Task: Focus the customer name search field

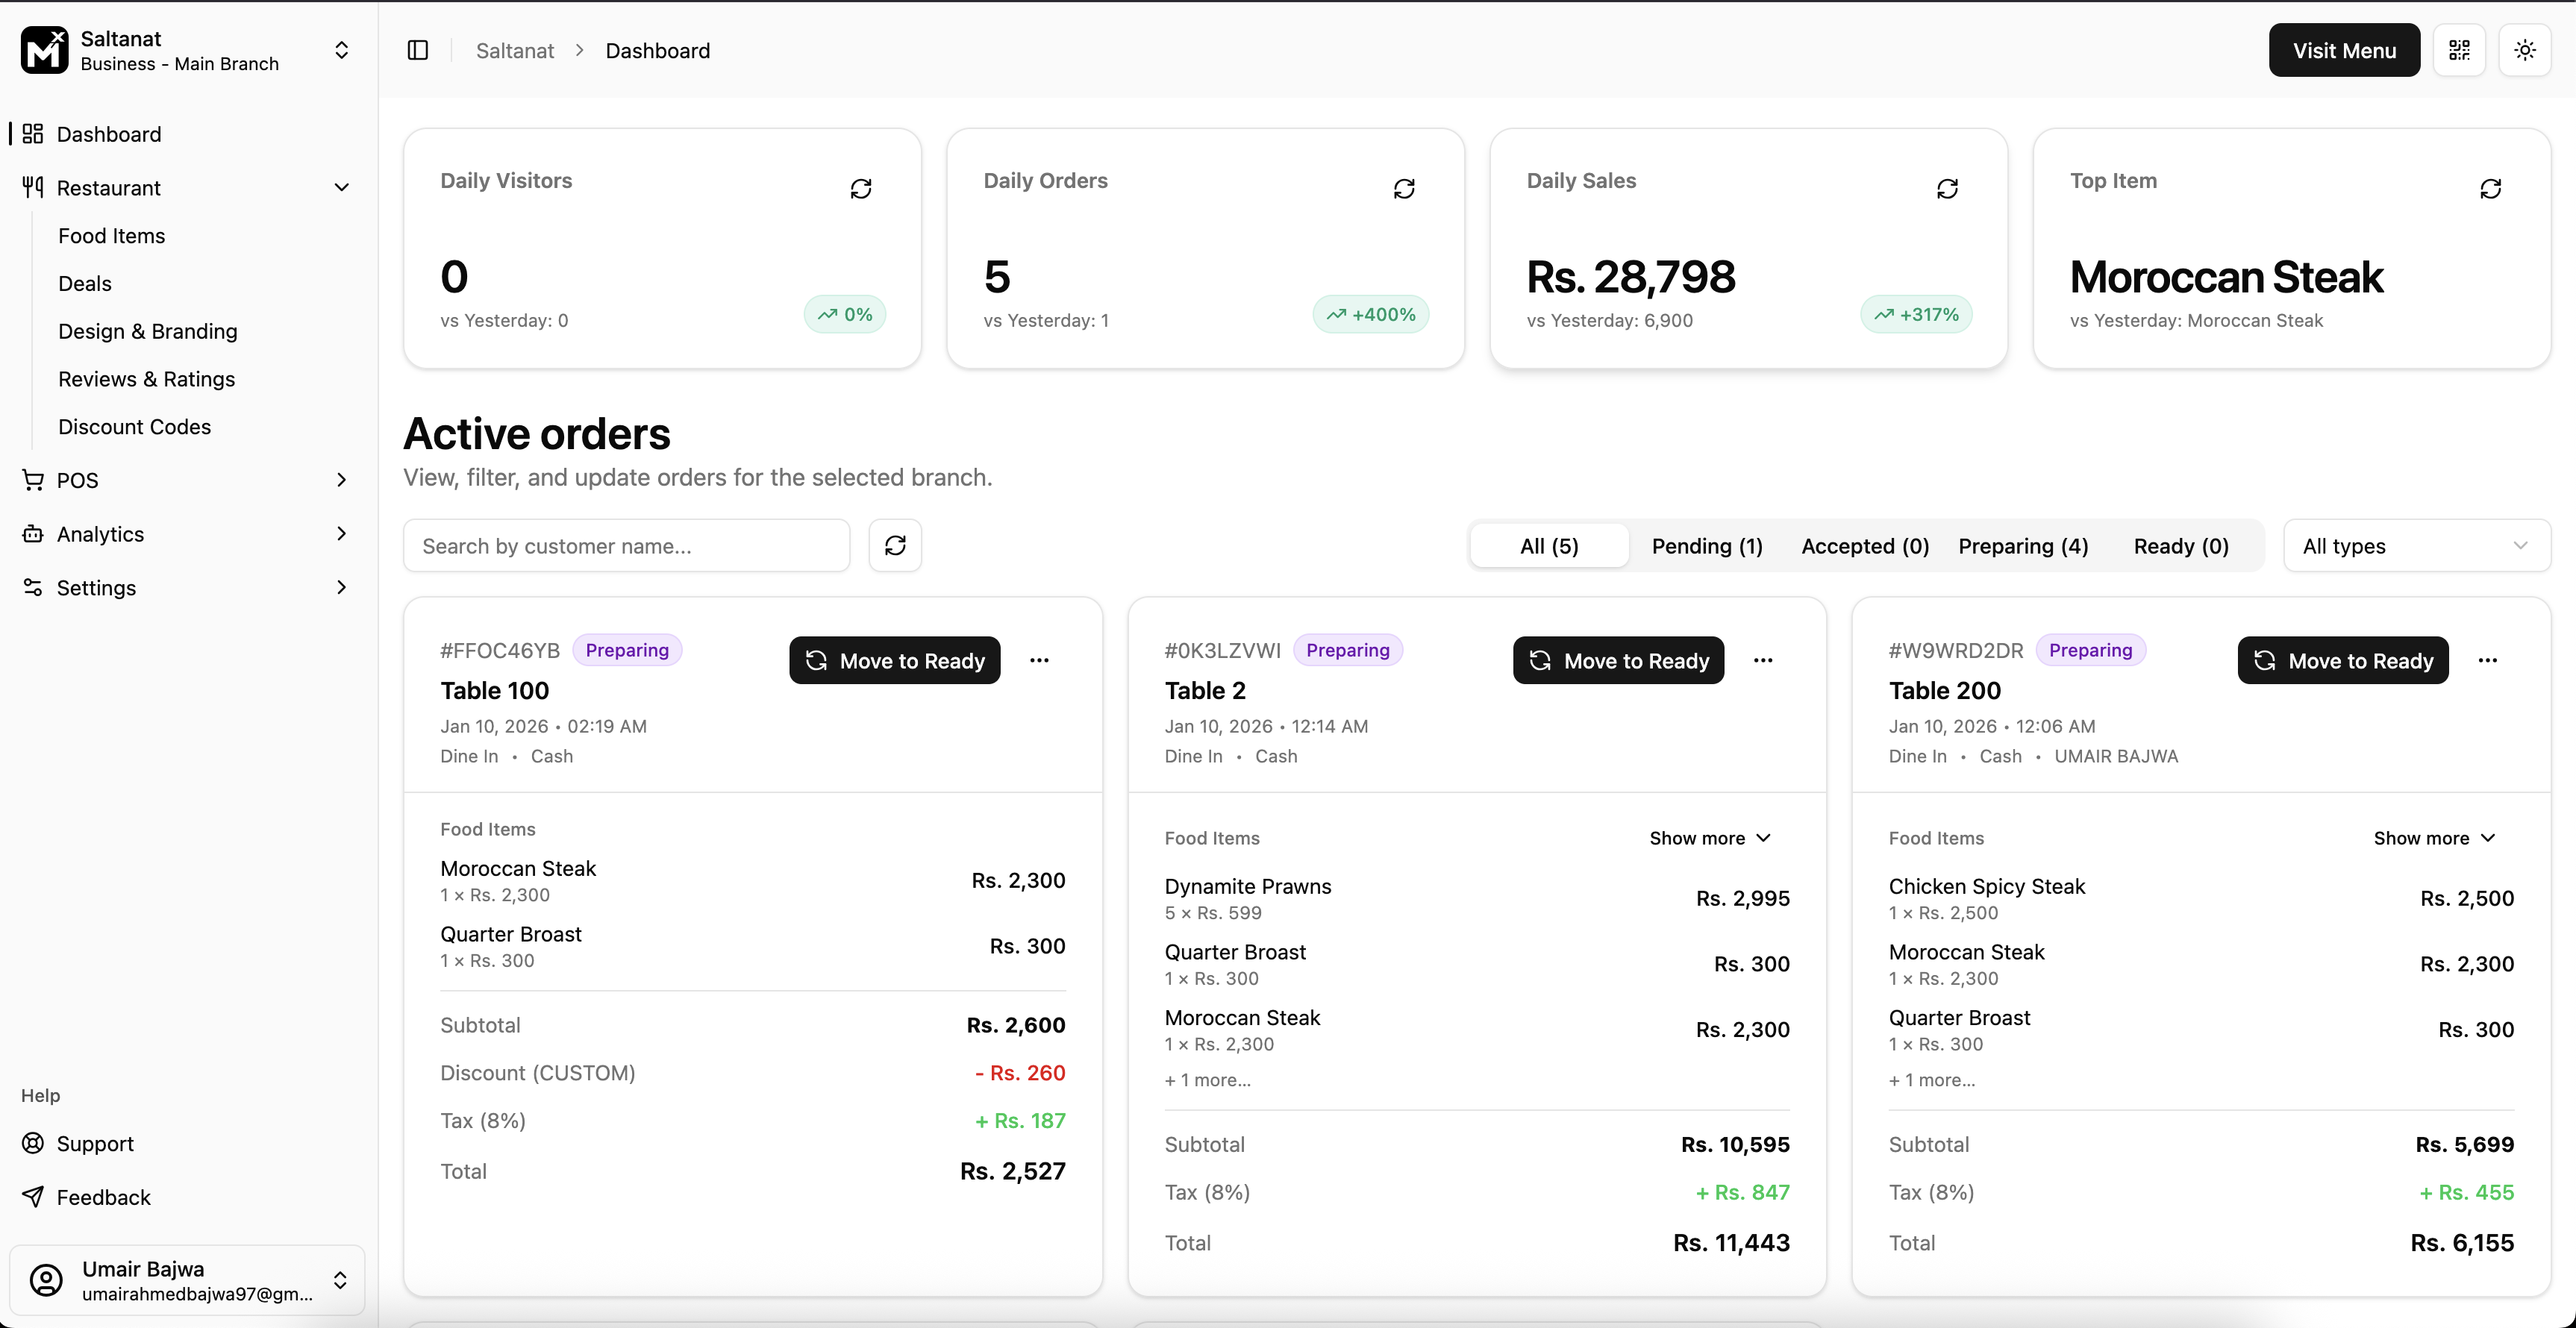Action: 626,546
